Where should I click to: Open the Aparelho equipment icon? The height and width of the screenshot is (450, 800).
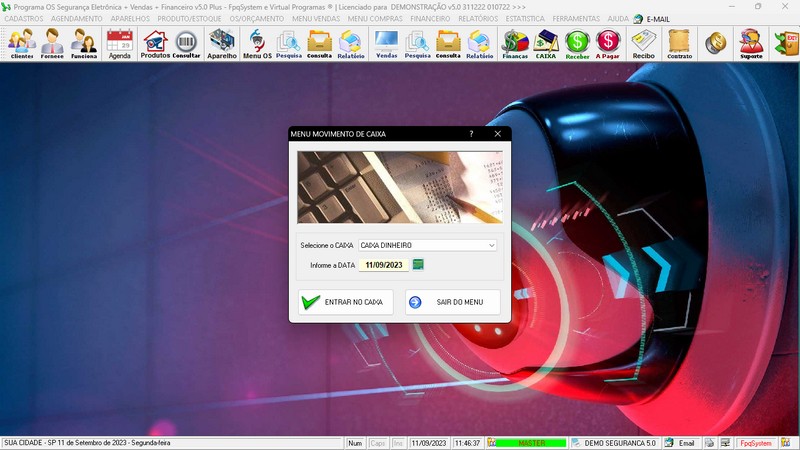coord(222,44)
